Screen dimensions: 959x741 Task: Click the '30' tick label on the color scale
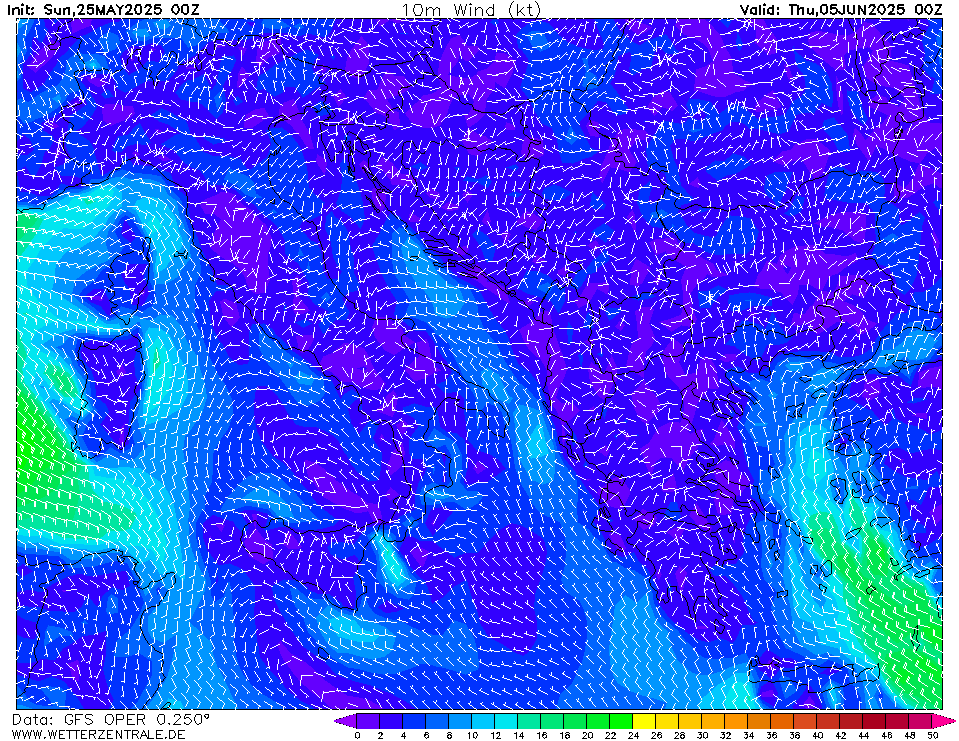point(702,735)
